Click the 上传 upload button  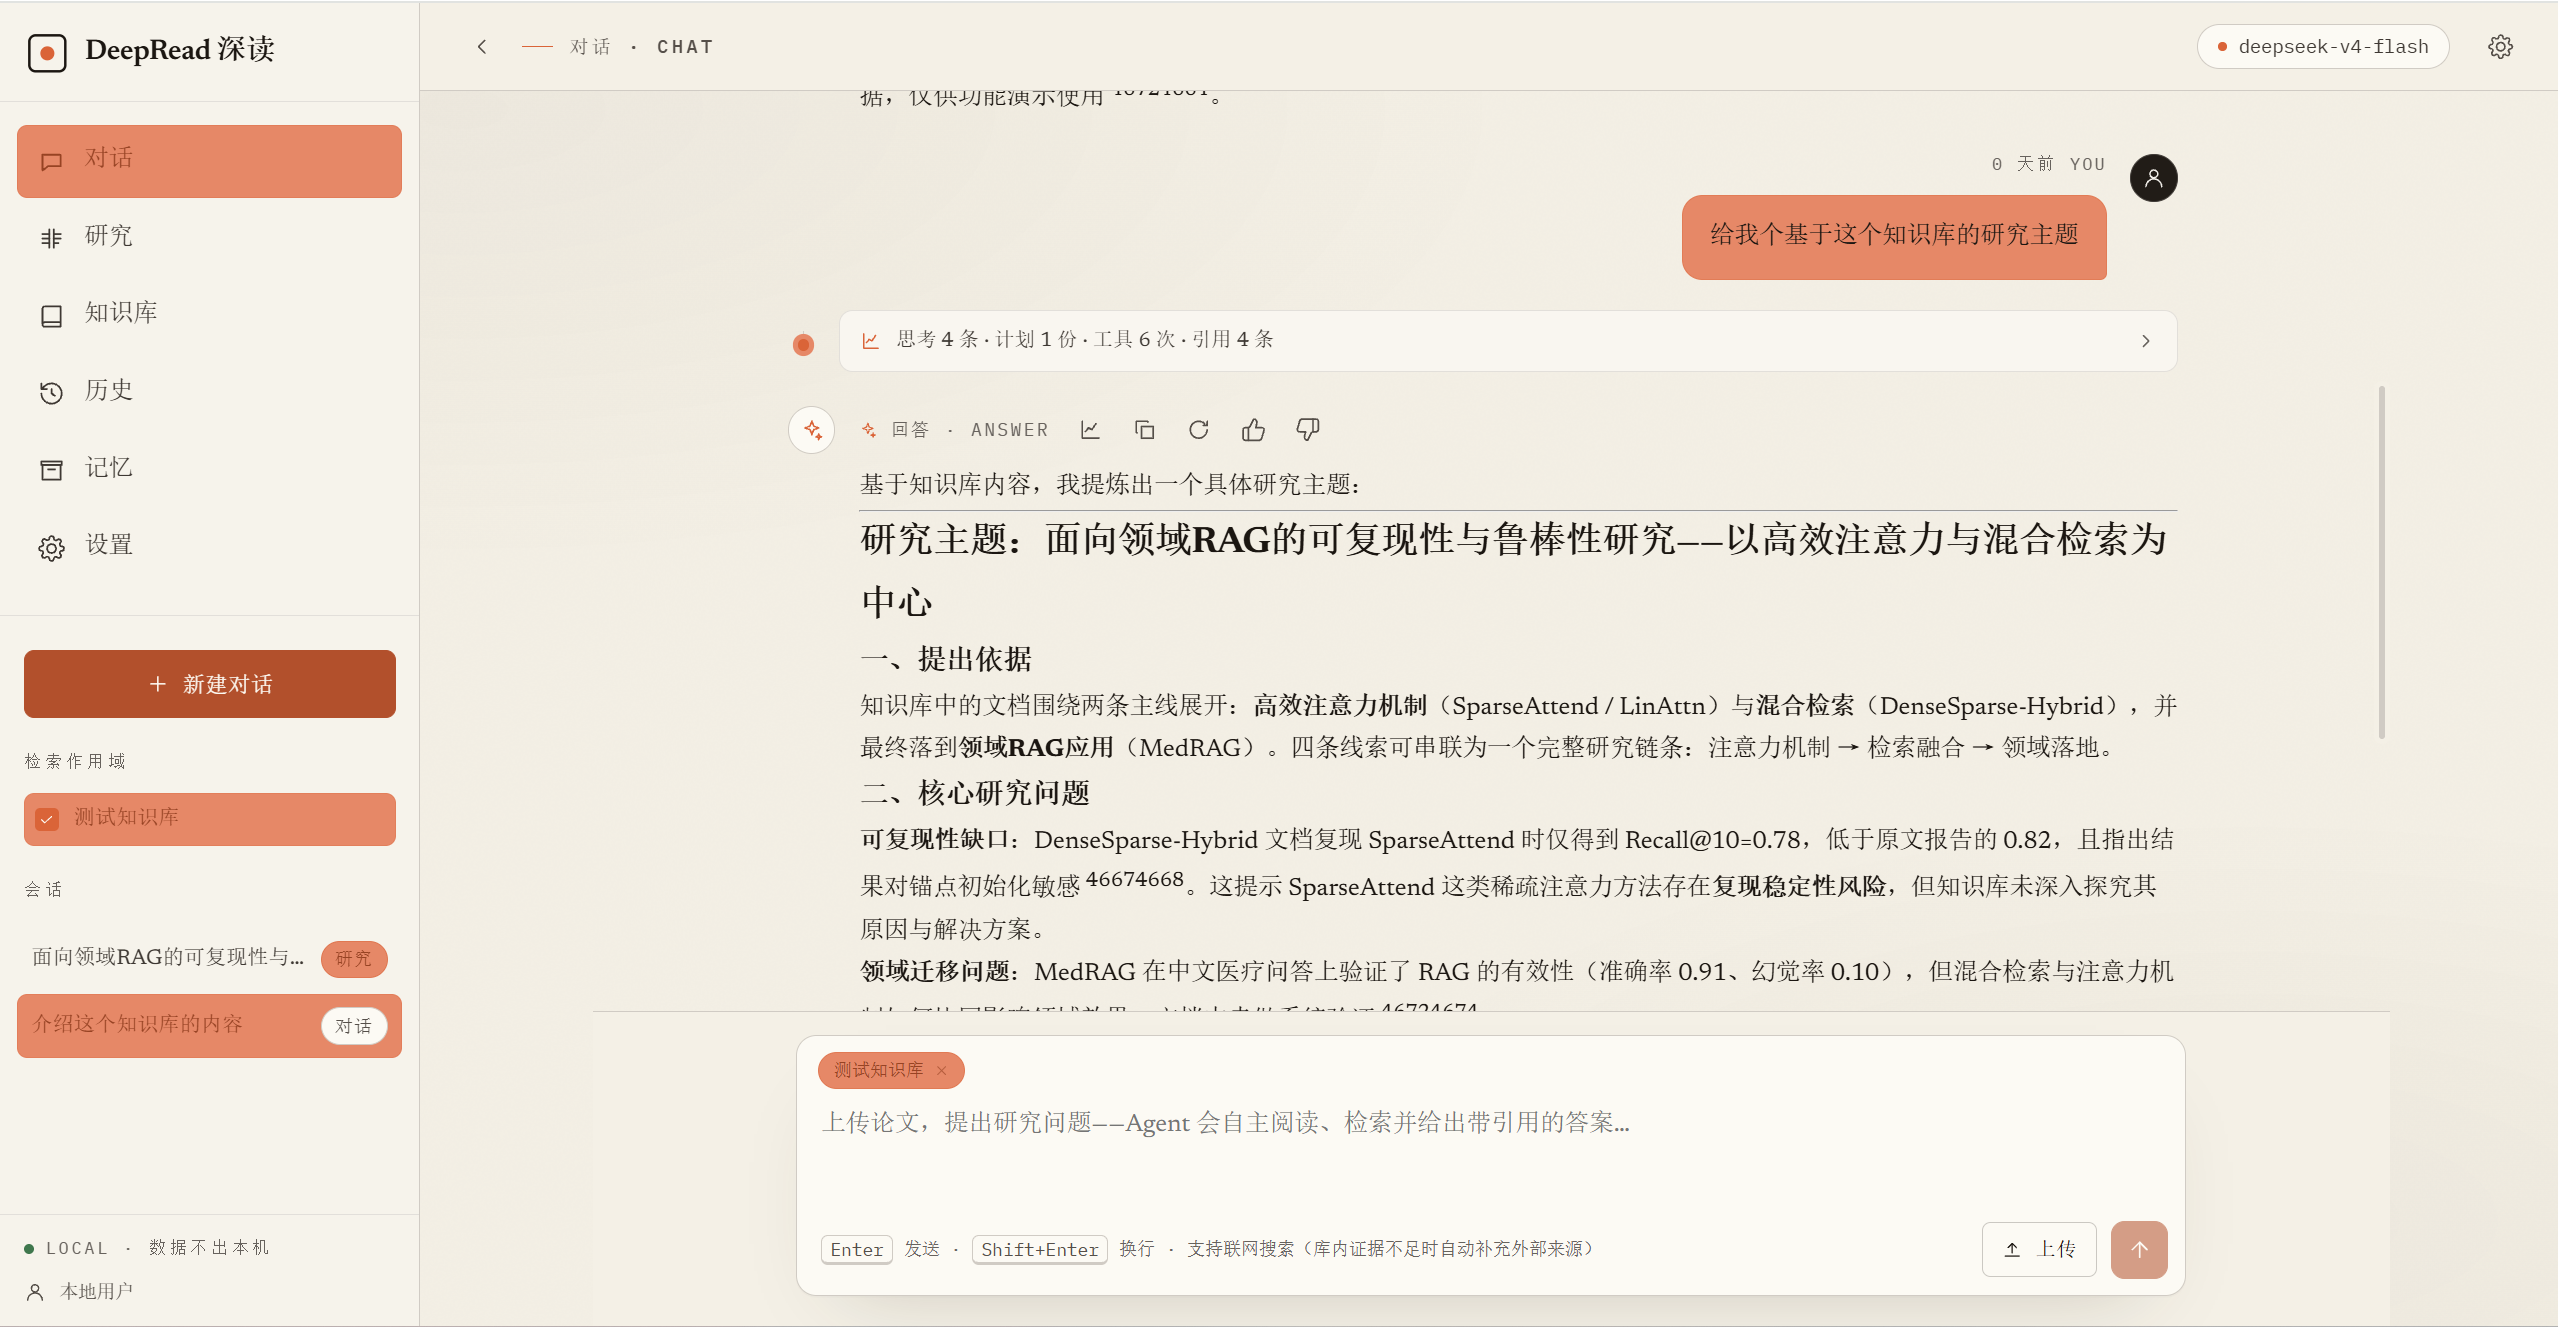coord(2039,1249)
